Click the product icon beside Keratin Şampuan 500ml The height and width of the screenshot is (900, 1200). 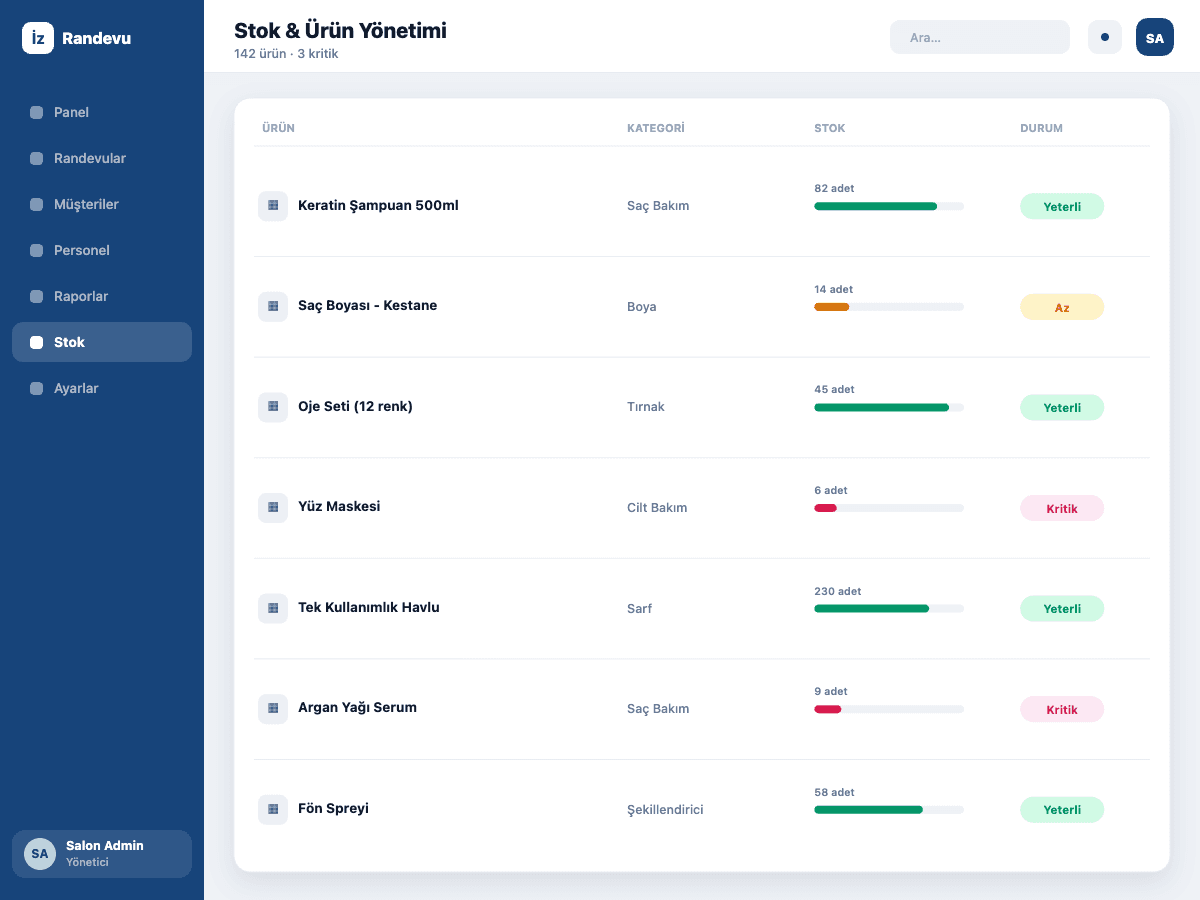tap(273, 206)
